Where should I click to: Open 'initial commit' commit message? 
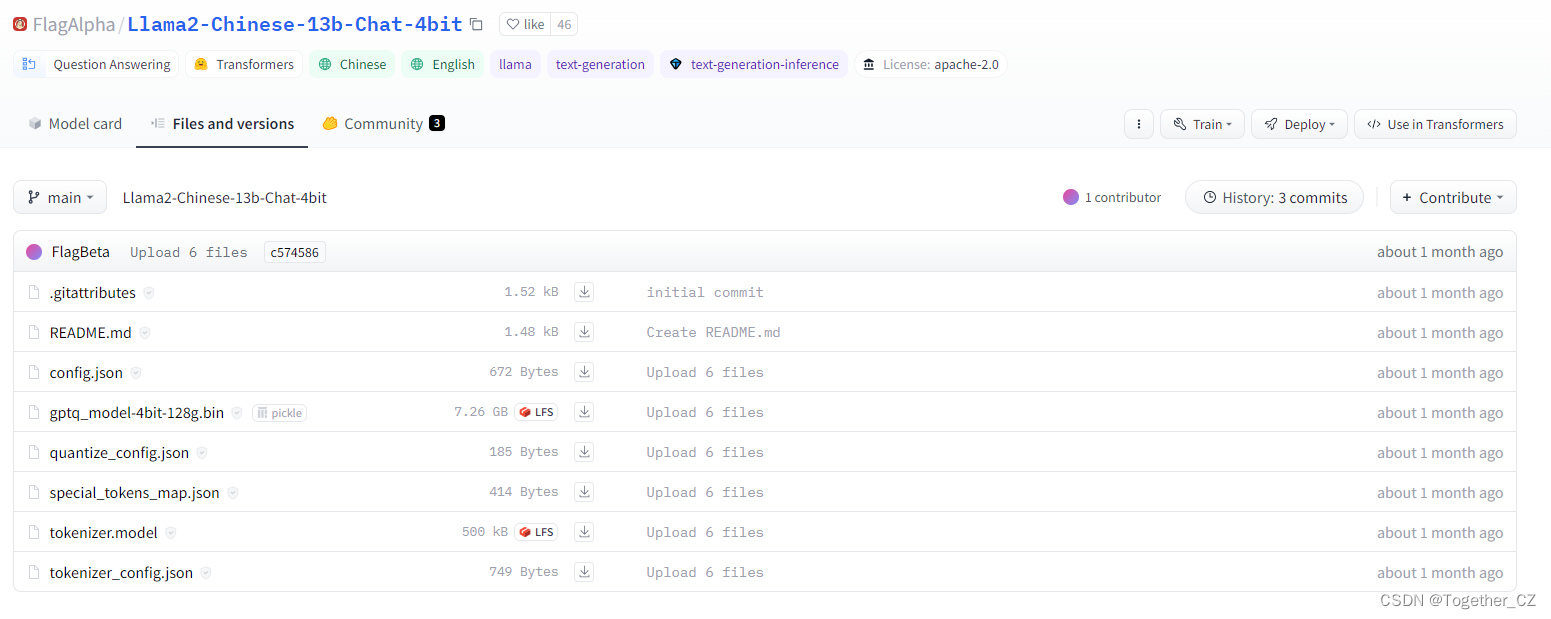pos(705,292)
